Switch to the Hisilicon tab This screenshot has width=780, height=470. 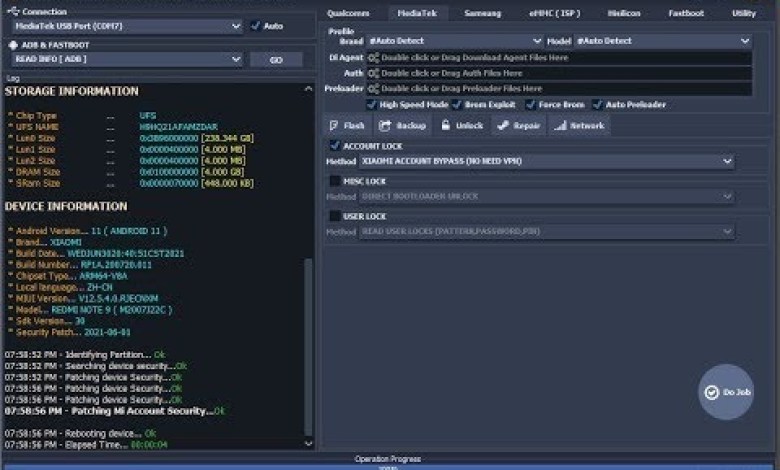coord(624,13)
